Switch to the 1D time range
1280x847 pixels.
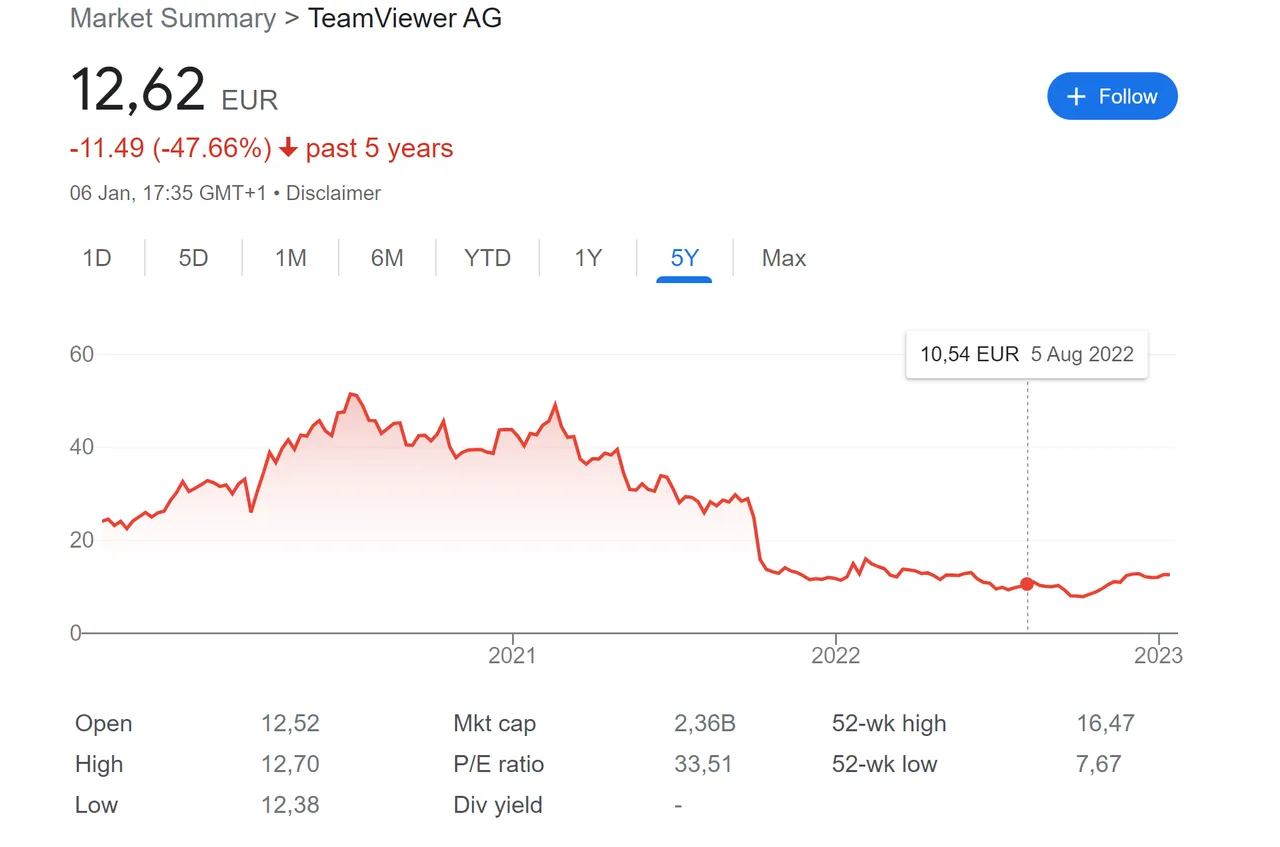click(96, 258)
